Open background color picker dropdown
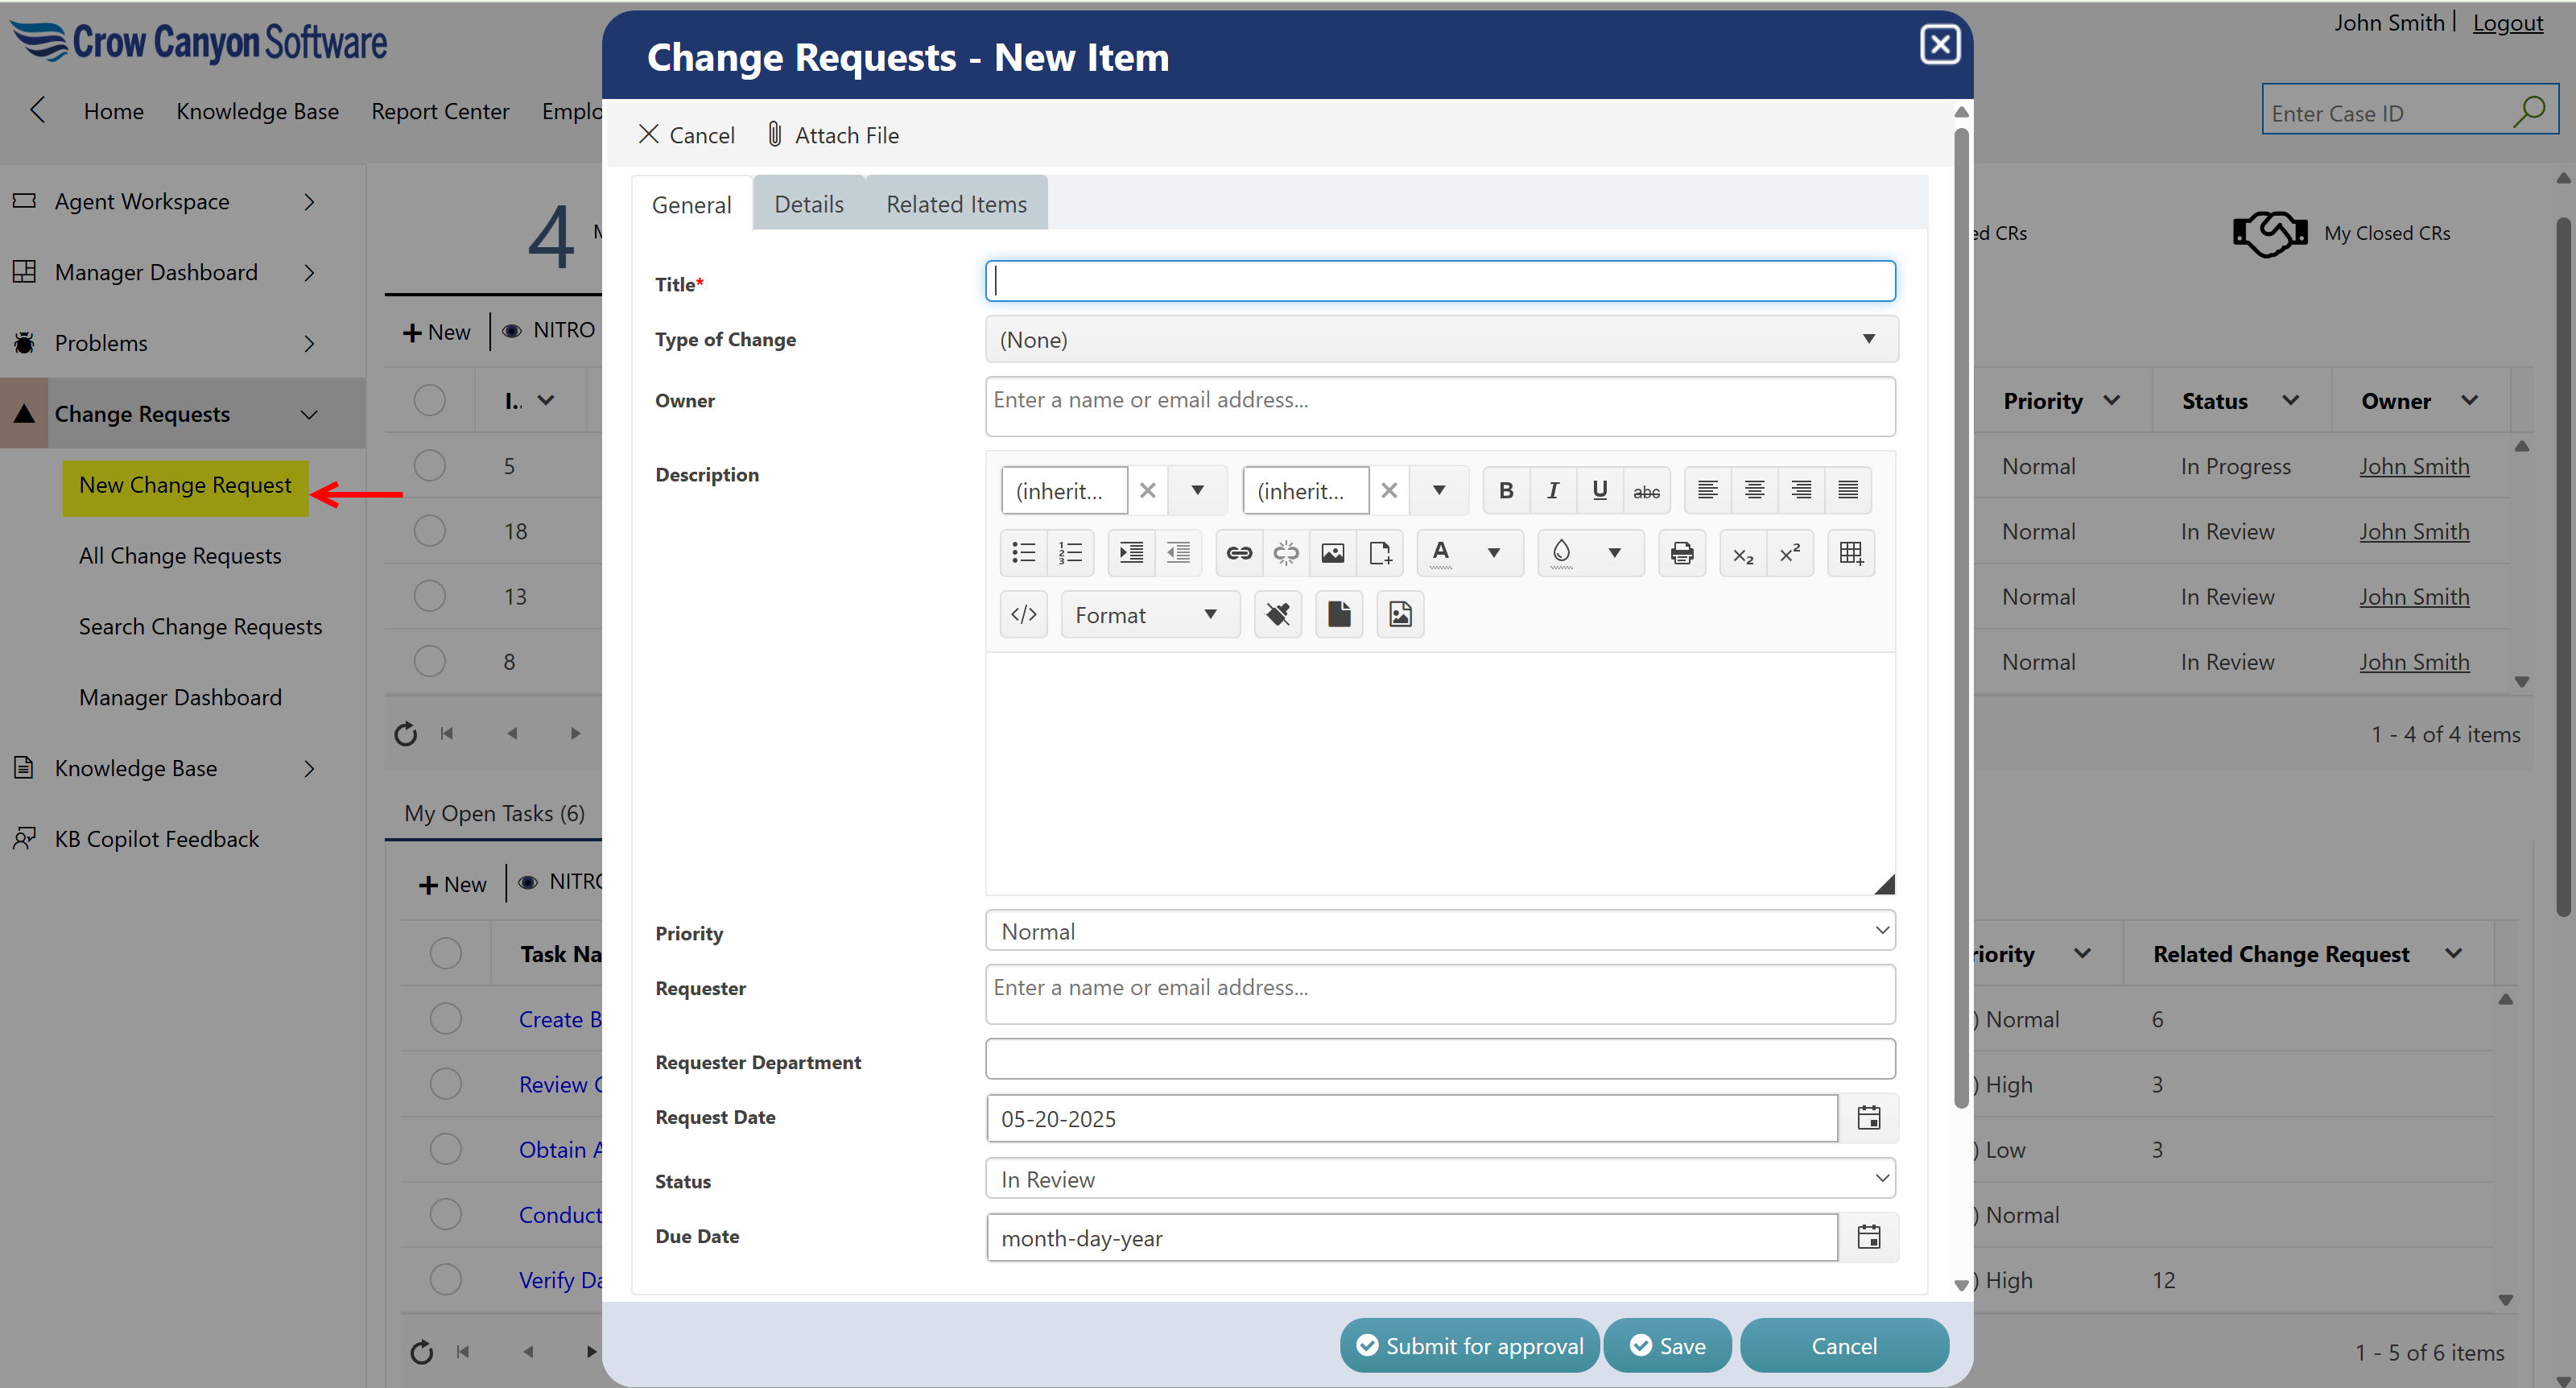The image size is (2576, 1388). click(1614, 553)
